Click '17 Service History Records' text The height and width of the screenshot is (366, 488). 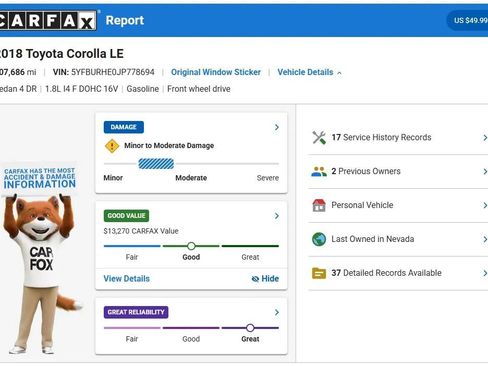pyautogui.click(x=381, y=137)
